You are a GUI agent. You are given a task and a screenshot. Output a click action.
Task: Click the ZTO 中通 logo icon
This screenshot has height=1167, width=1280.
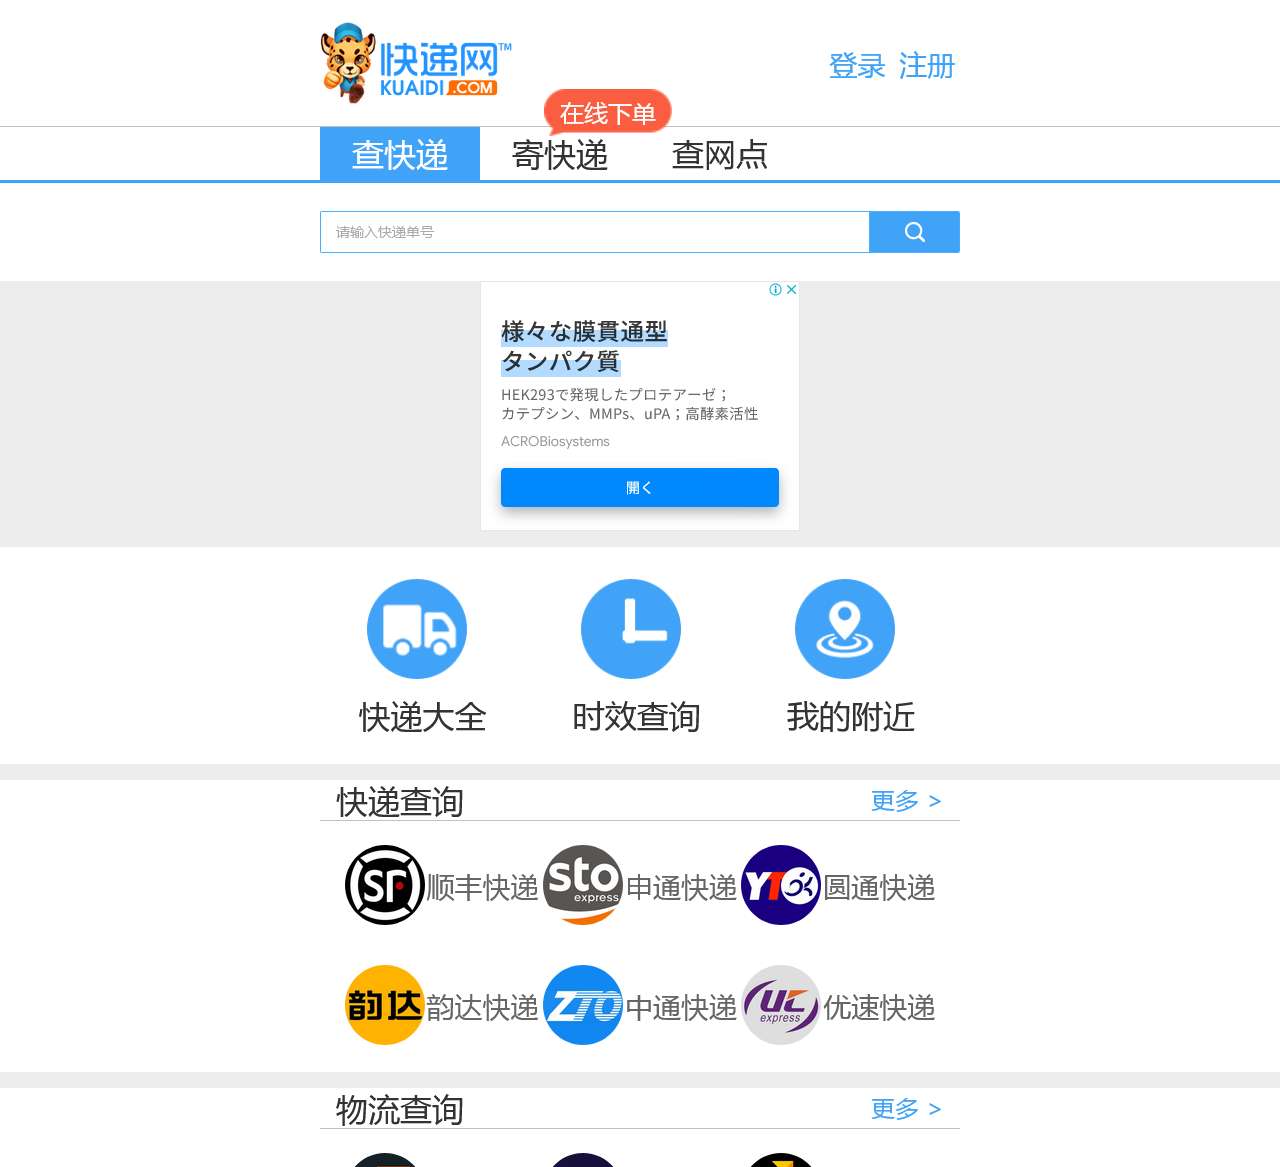(x=583, y=1005)
